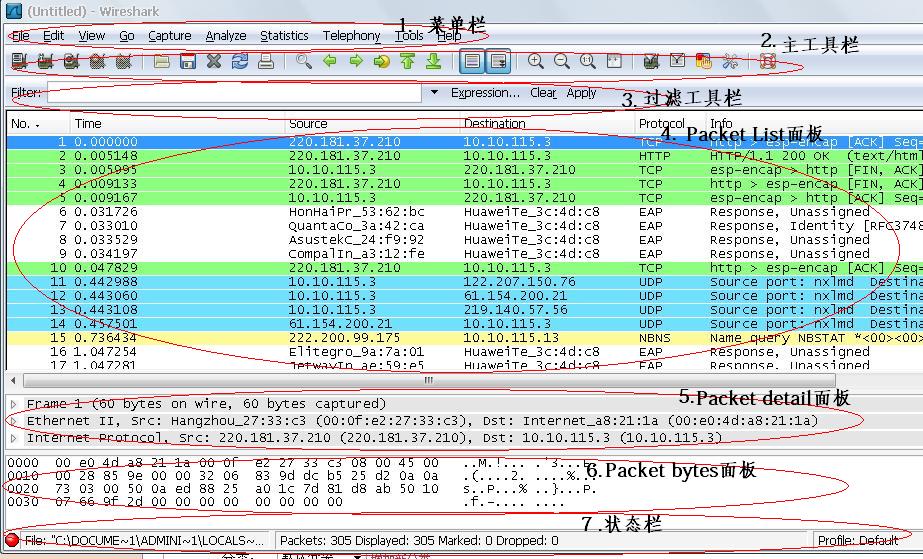Image resolution: width=923 pixels, height=559 pixels.
Task: Restart the running capture icon
Action: (x=123, y=61)
